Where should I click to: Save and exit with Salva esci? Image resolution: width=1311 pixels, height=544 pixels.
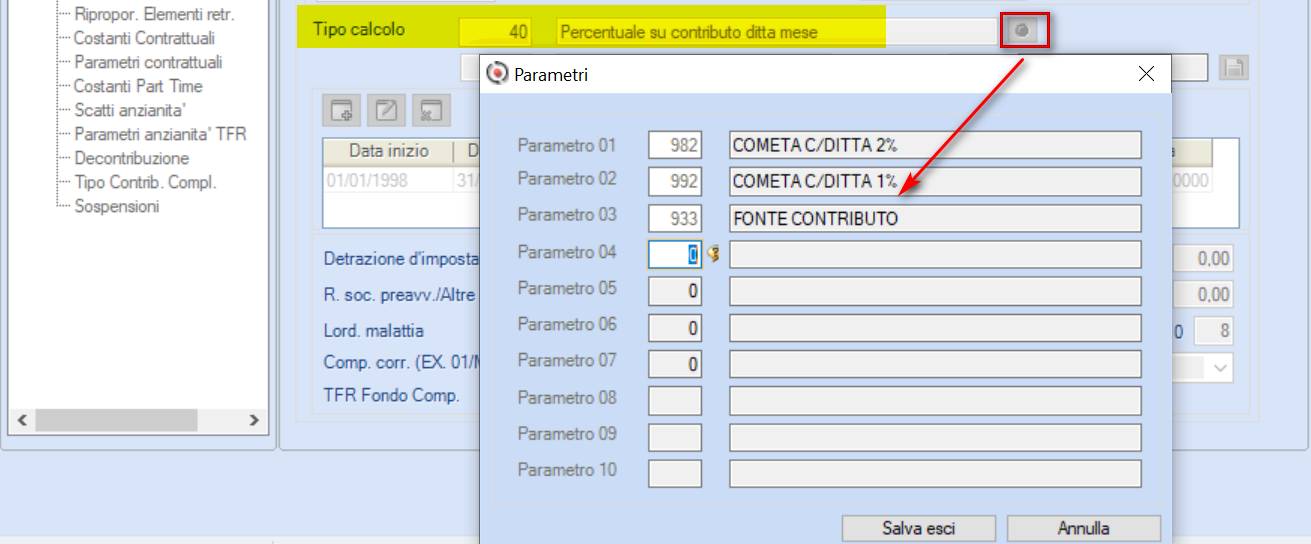pos(919,528)
